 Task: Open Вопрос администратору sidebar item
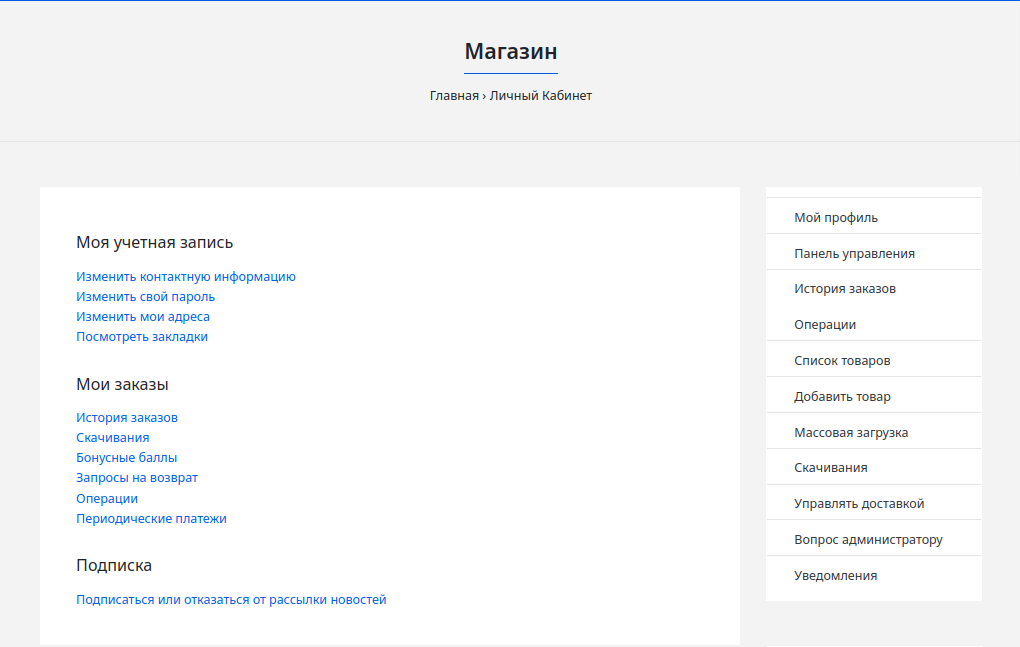point(868,539)
